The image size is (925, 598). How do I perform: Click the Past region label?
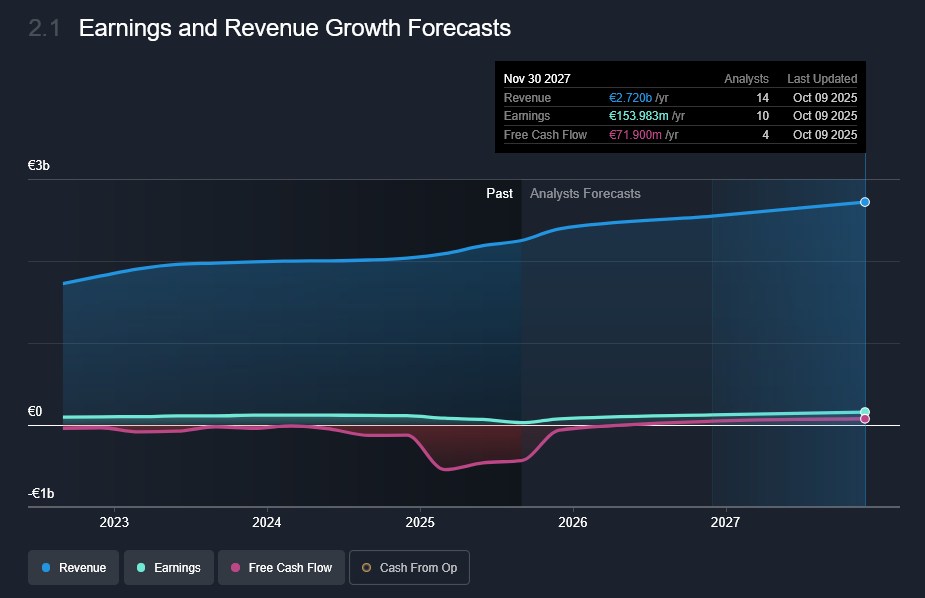(x=499, y=194)
